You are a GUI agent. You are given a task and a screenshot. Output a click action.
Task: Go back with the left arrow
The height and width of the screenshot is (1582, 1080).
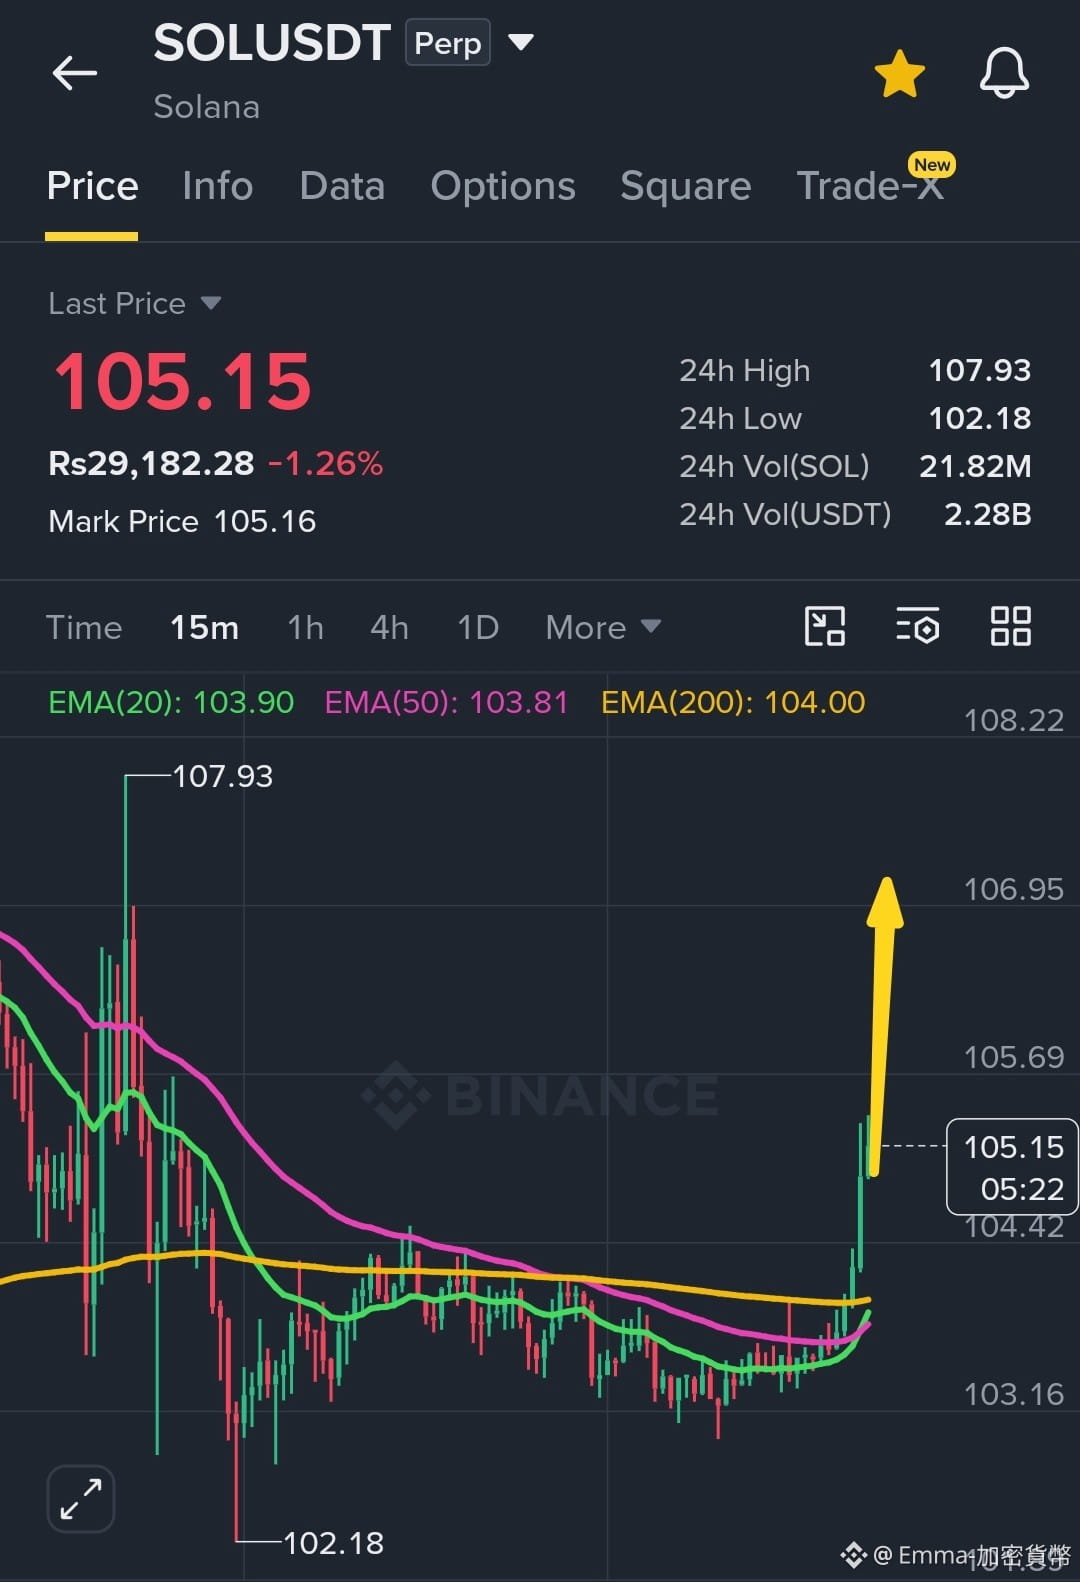point(75,73)
